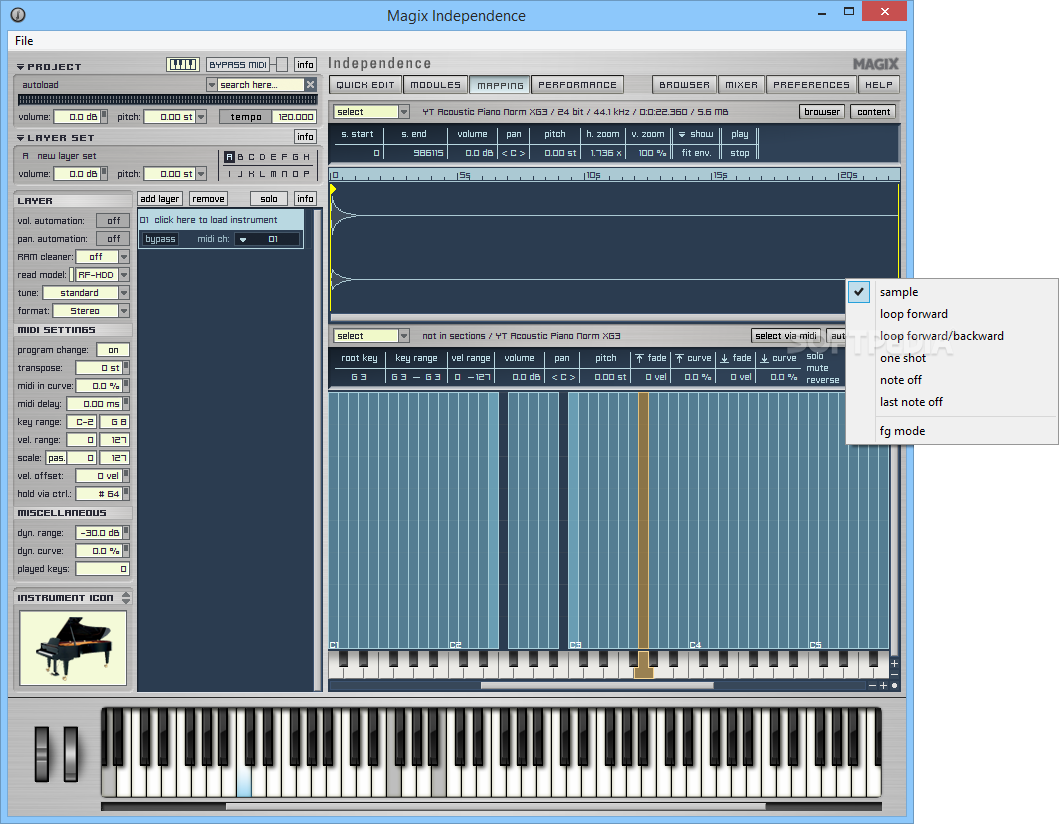Click the tempo button

(246, 117)
